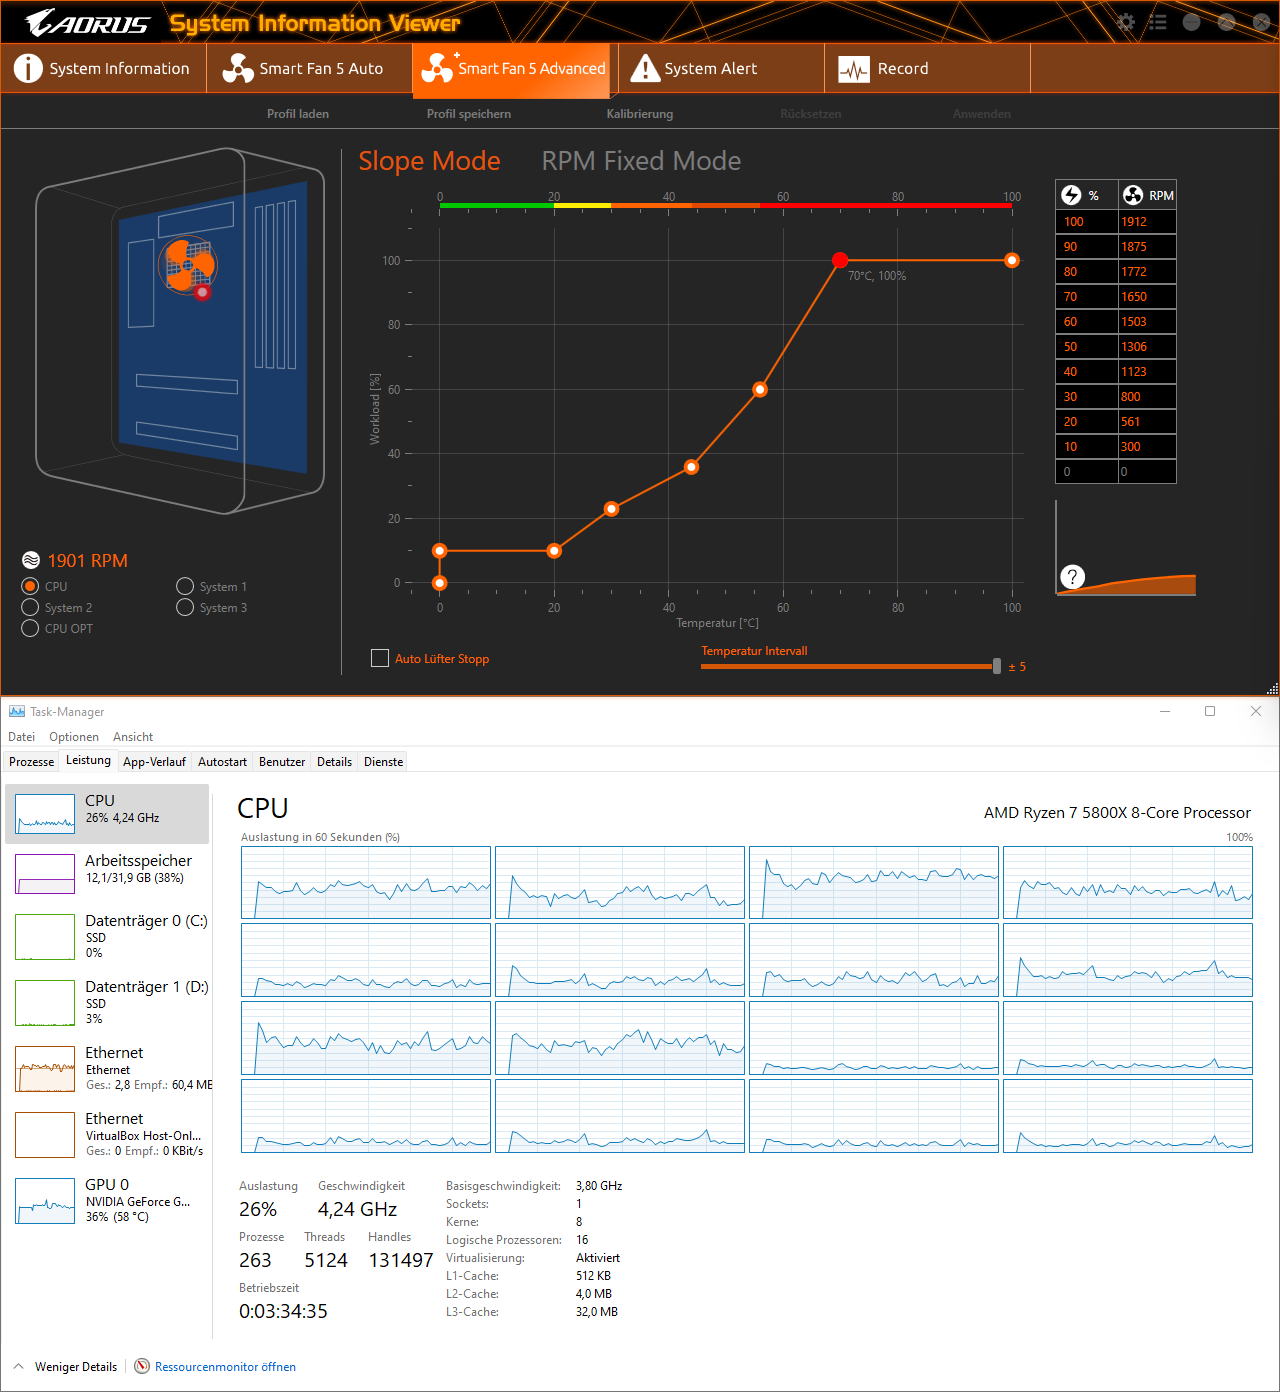Image resolution: width=1280 pixels, height=1392 pixels.
Task: Click the 1912 RPM table cell
Action: tap(1147, 222)
